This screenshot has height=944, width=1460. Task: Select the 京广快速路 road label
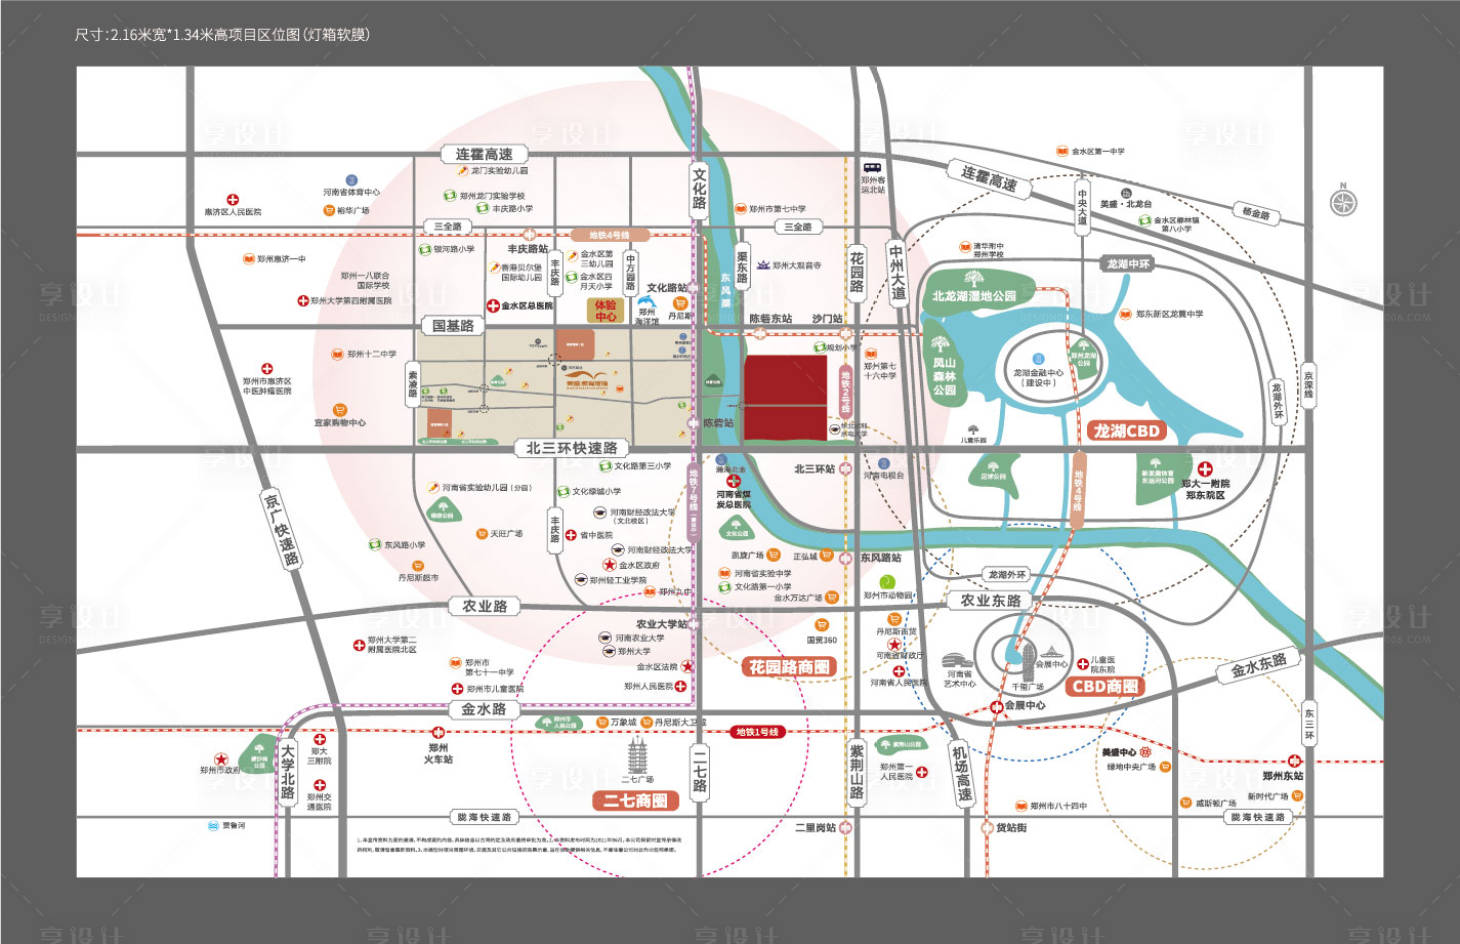tap(281, 528)
